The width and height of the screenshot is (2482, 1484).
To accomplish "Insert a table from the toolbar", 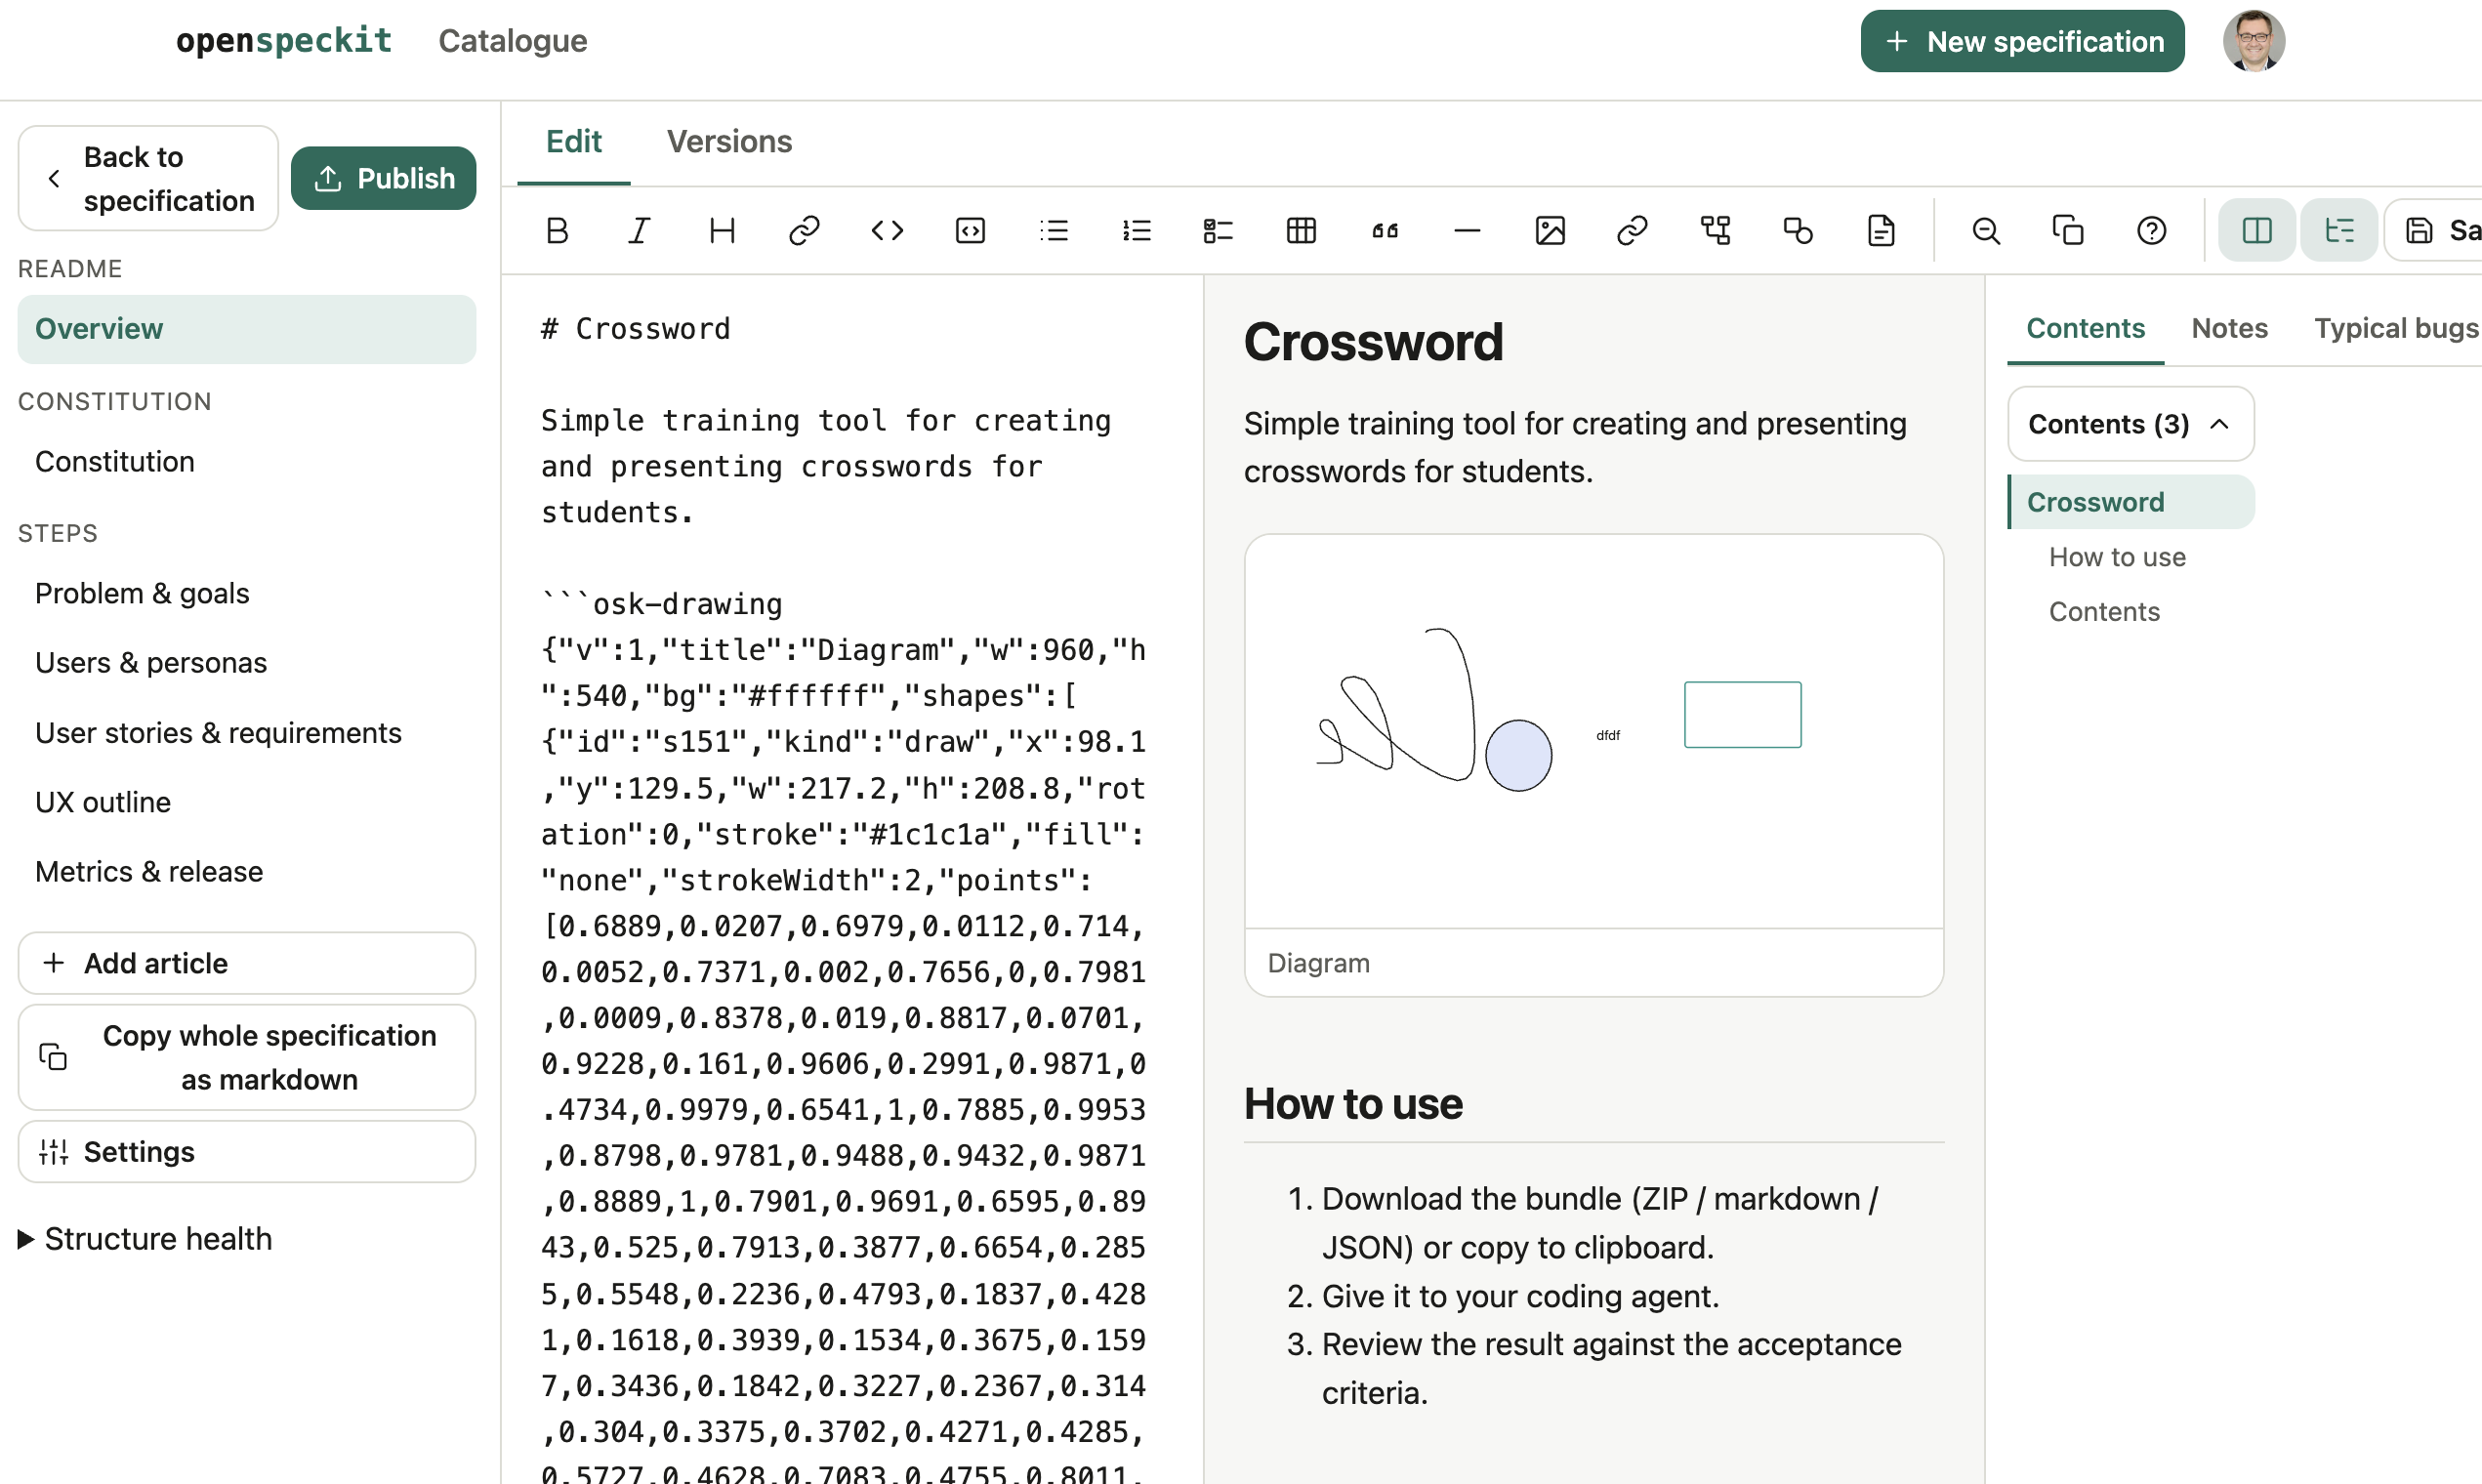I will [x=1301, y=231].
